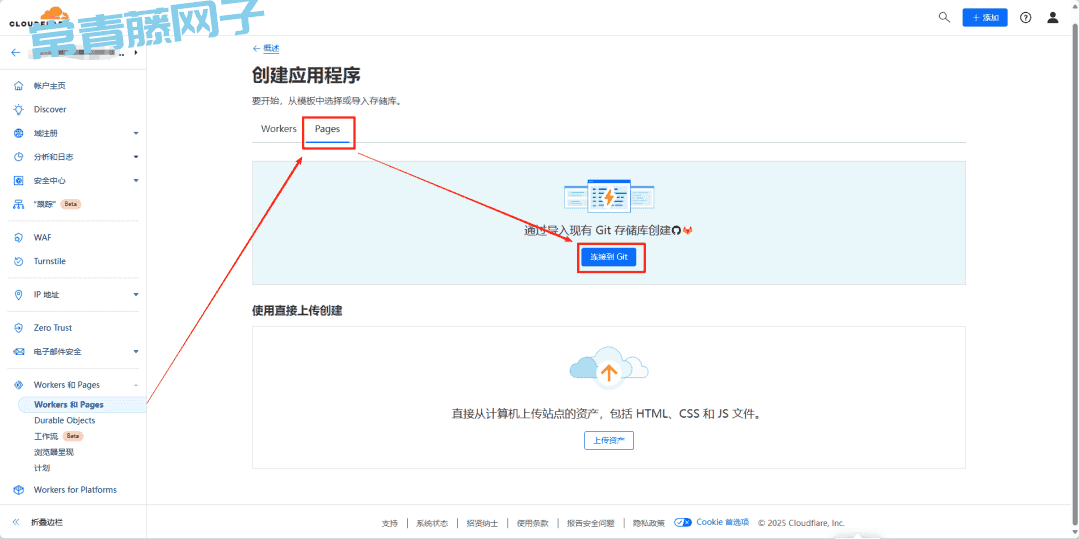
Task: Open Turnstile via its icon
Action: pyautogui.click(x=19, y=262)
